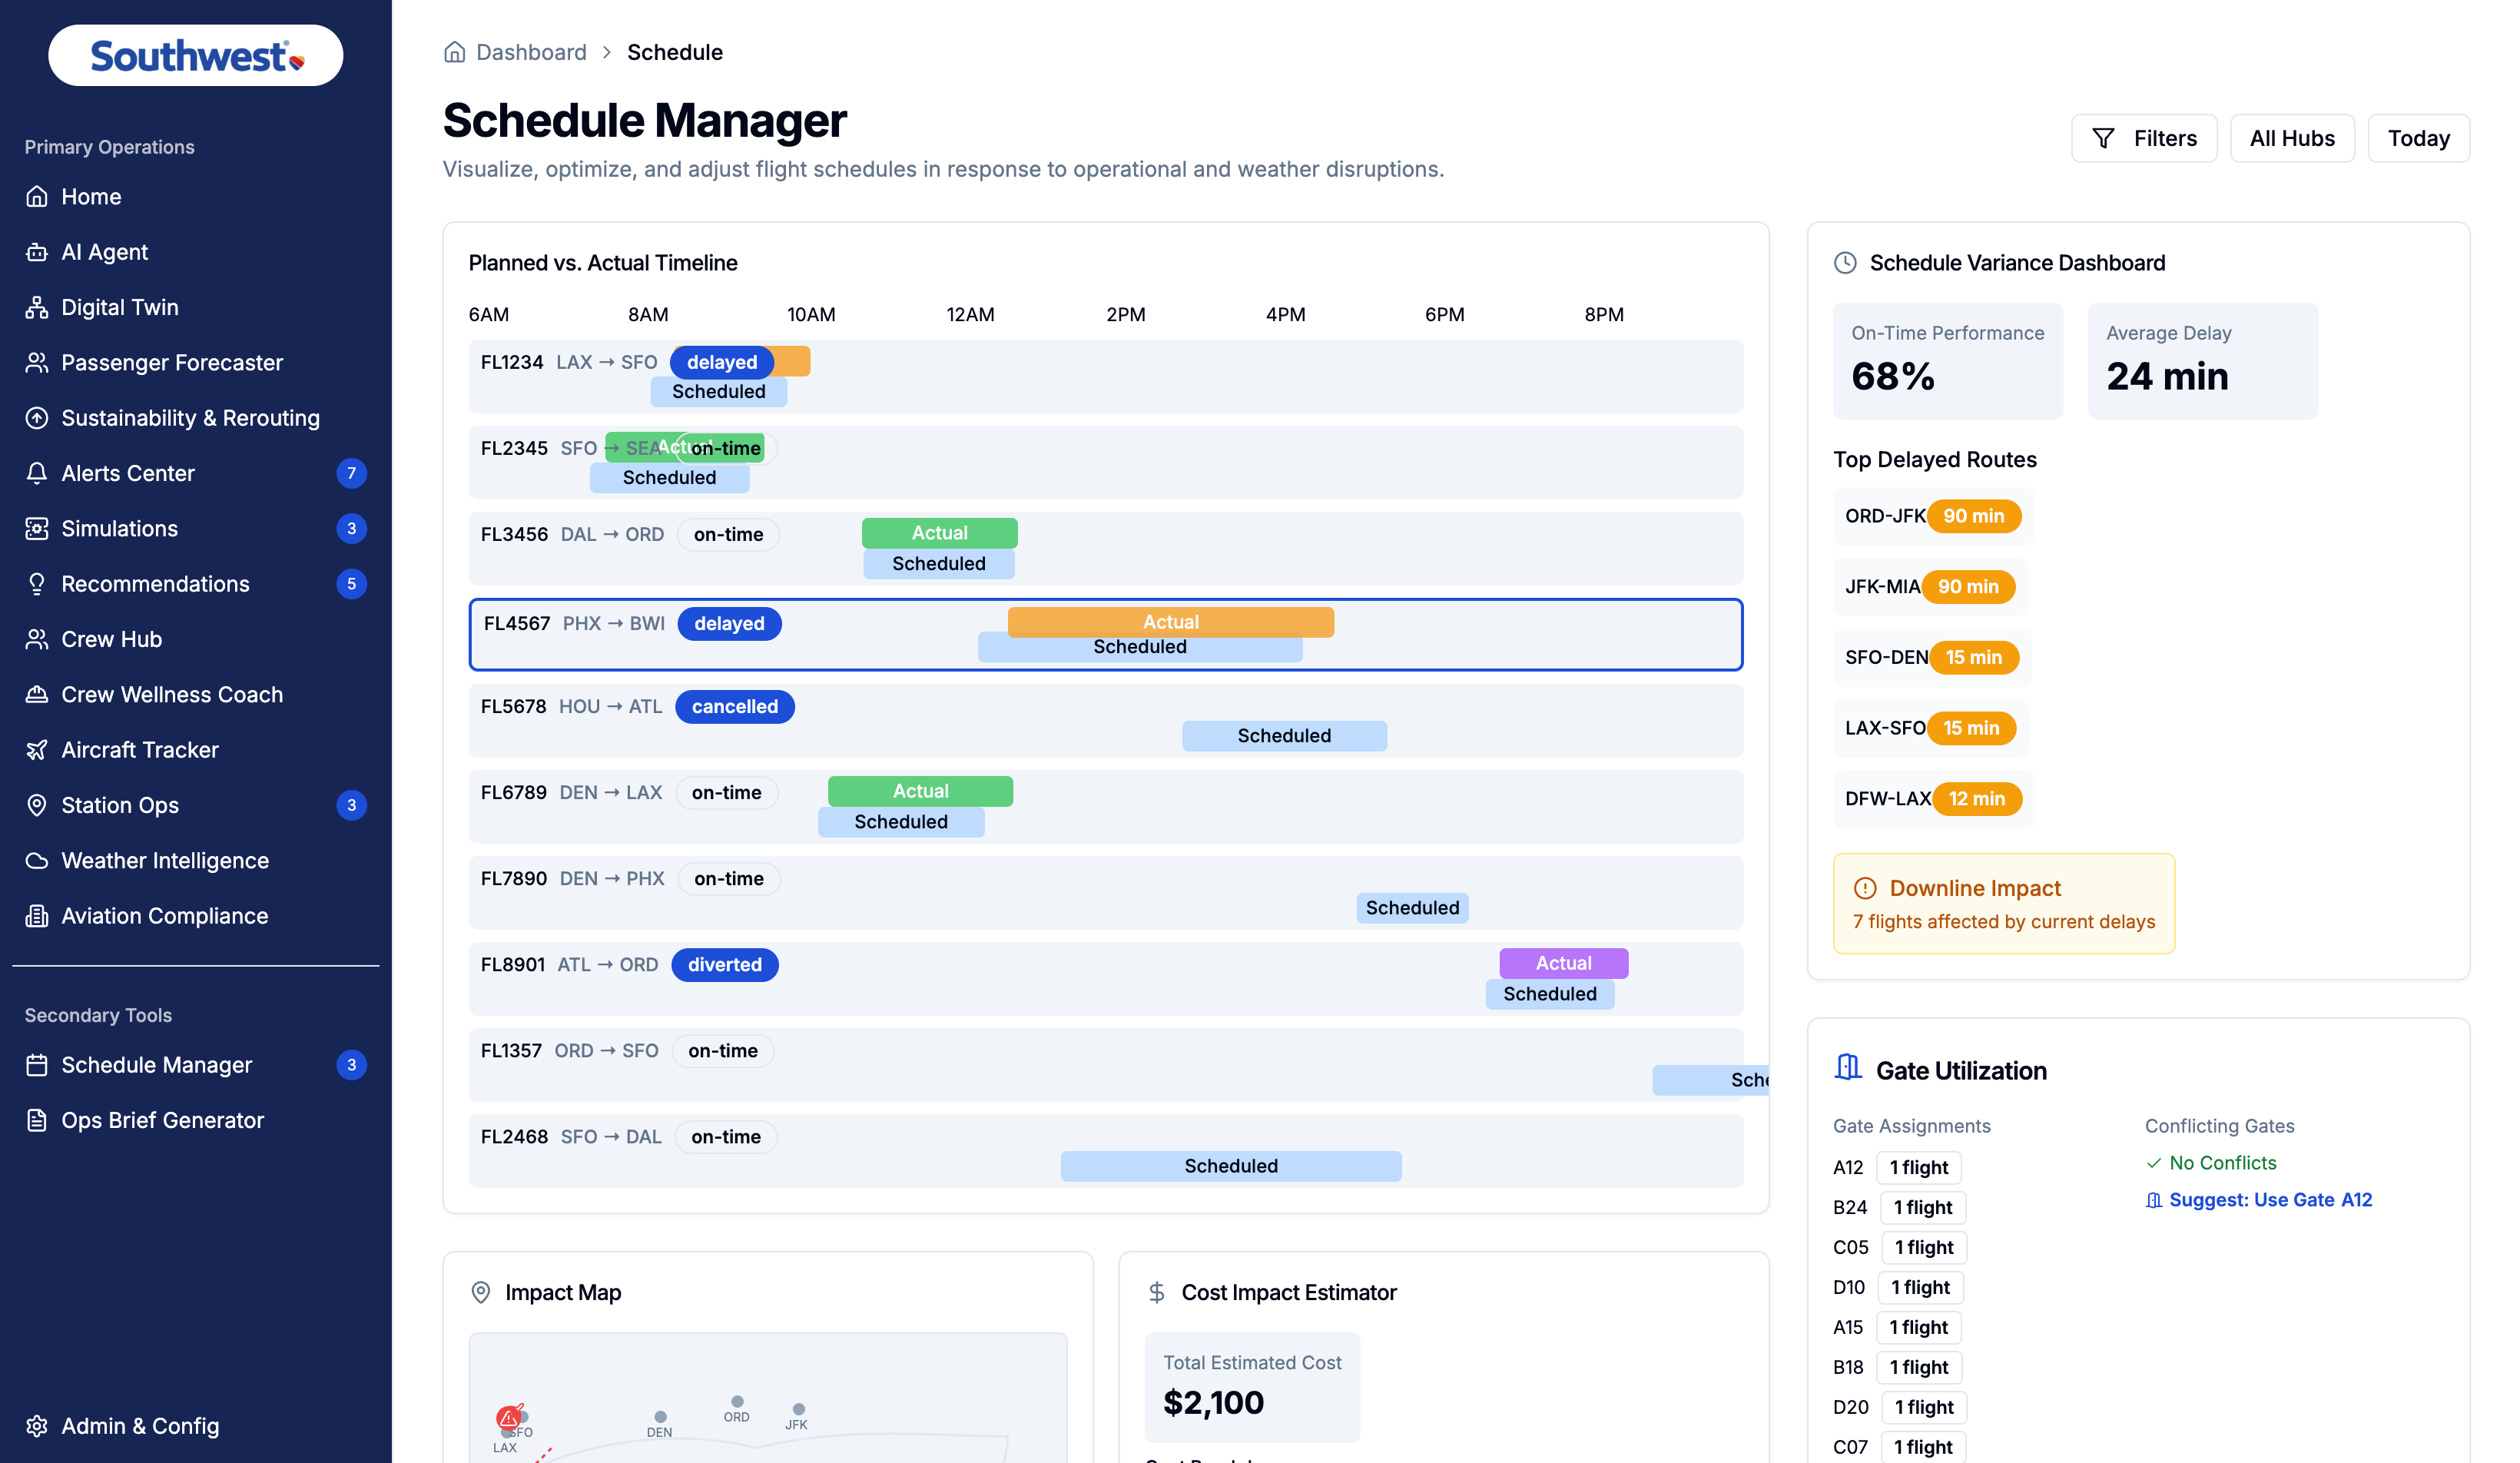This screenshot has width=2520, height=1463.
Task: Click the green Actual bar for FL3456
Action: (x=939, y=533)
